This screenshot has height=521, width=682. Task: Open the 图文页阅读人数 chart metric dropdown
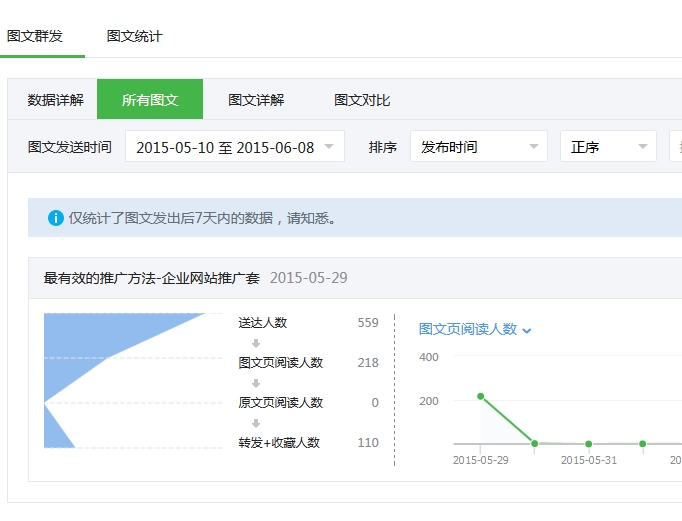[475, 329]
